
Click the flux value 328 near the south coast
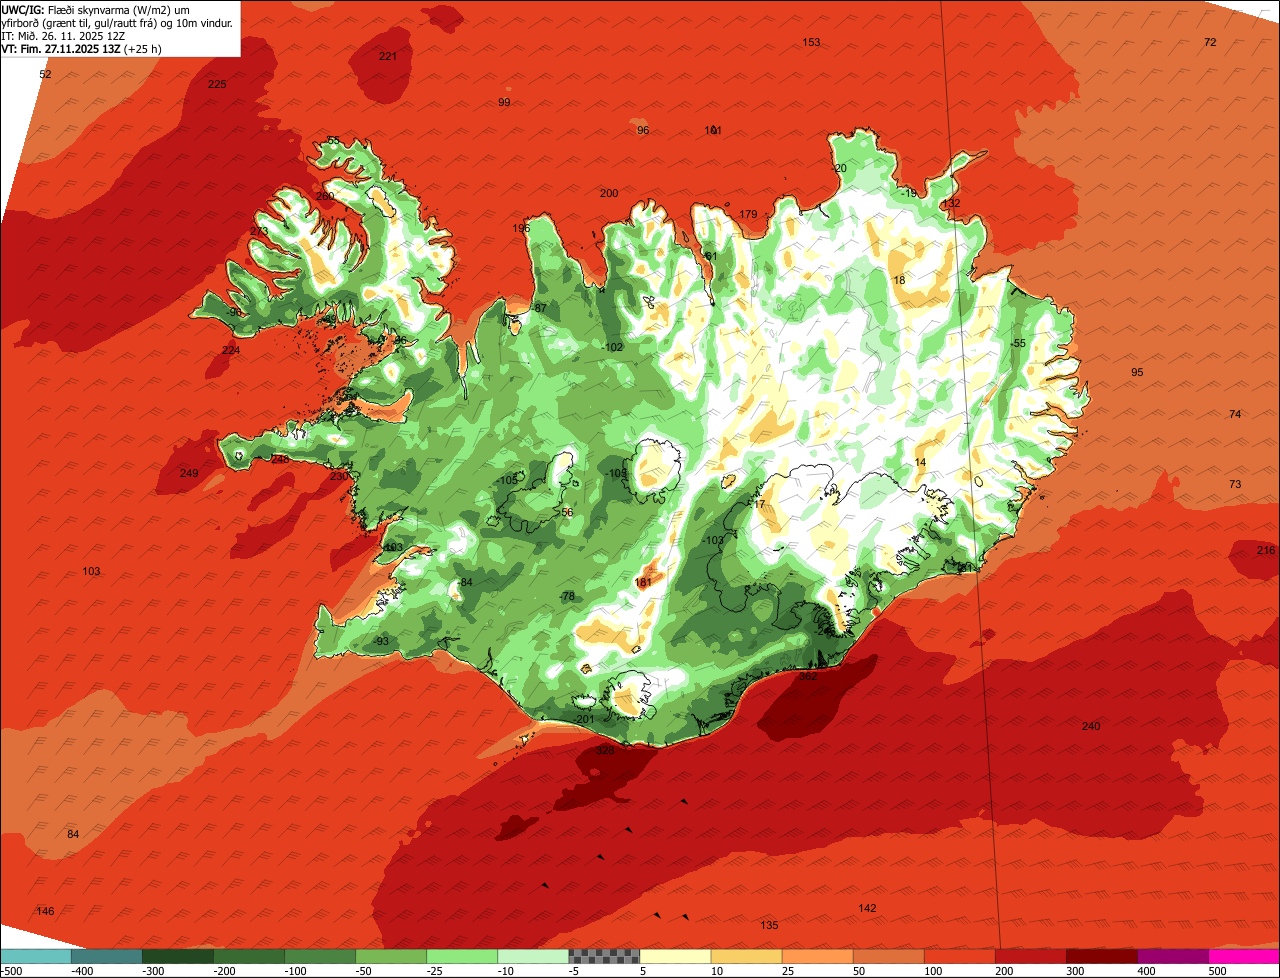[605, 750]
